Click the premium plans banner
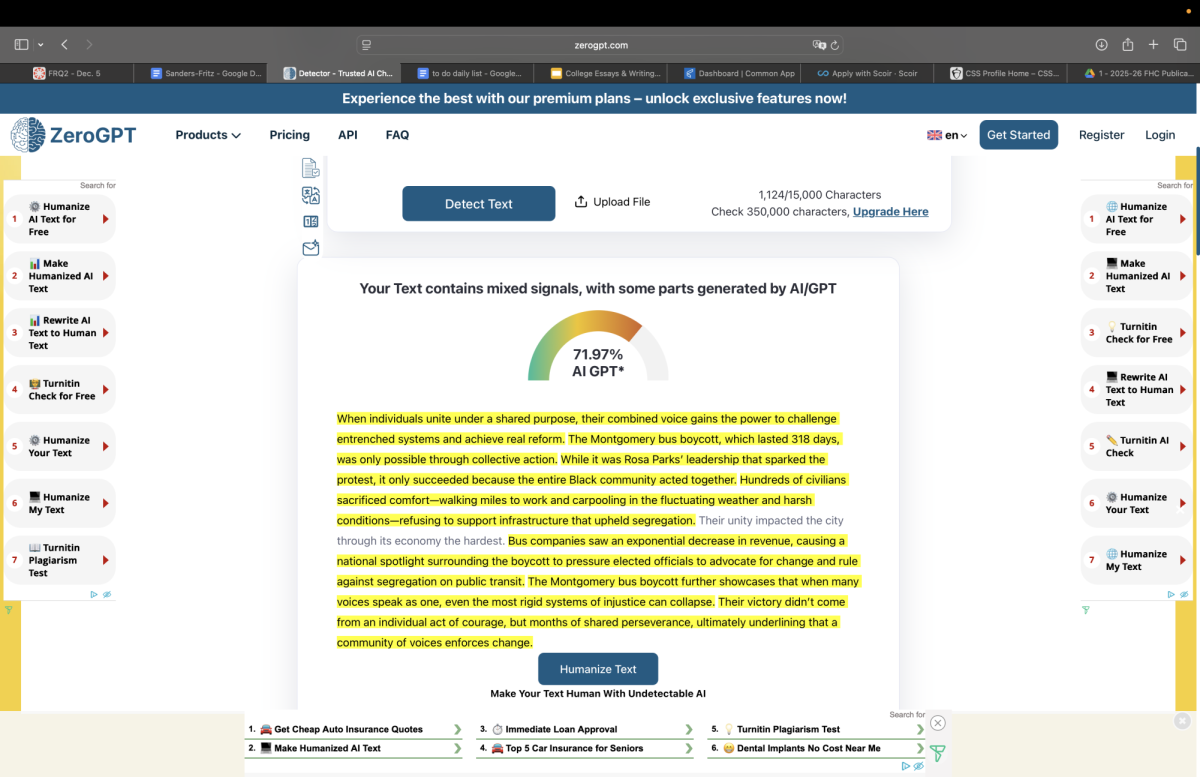Image resolution: width=1200 pixels, height=777 pixels. 594,98
